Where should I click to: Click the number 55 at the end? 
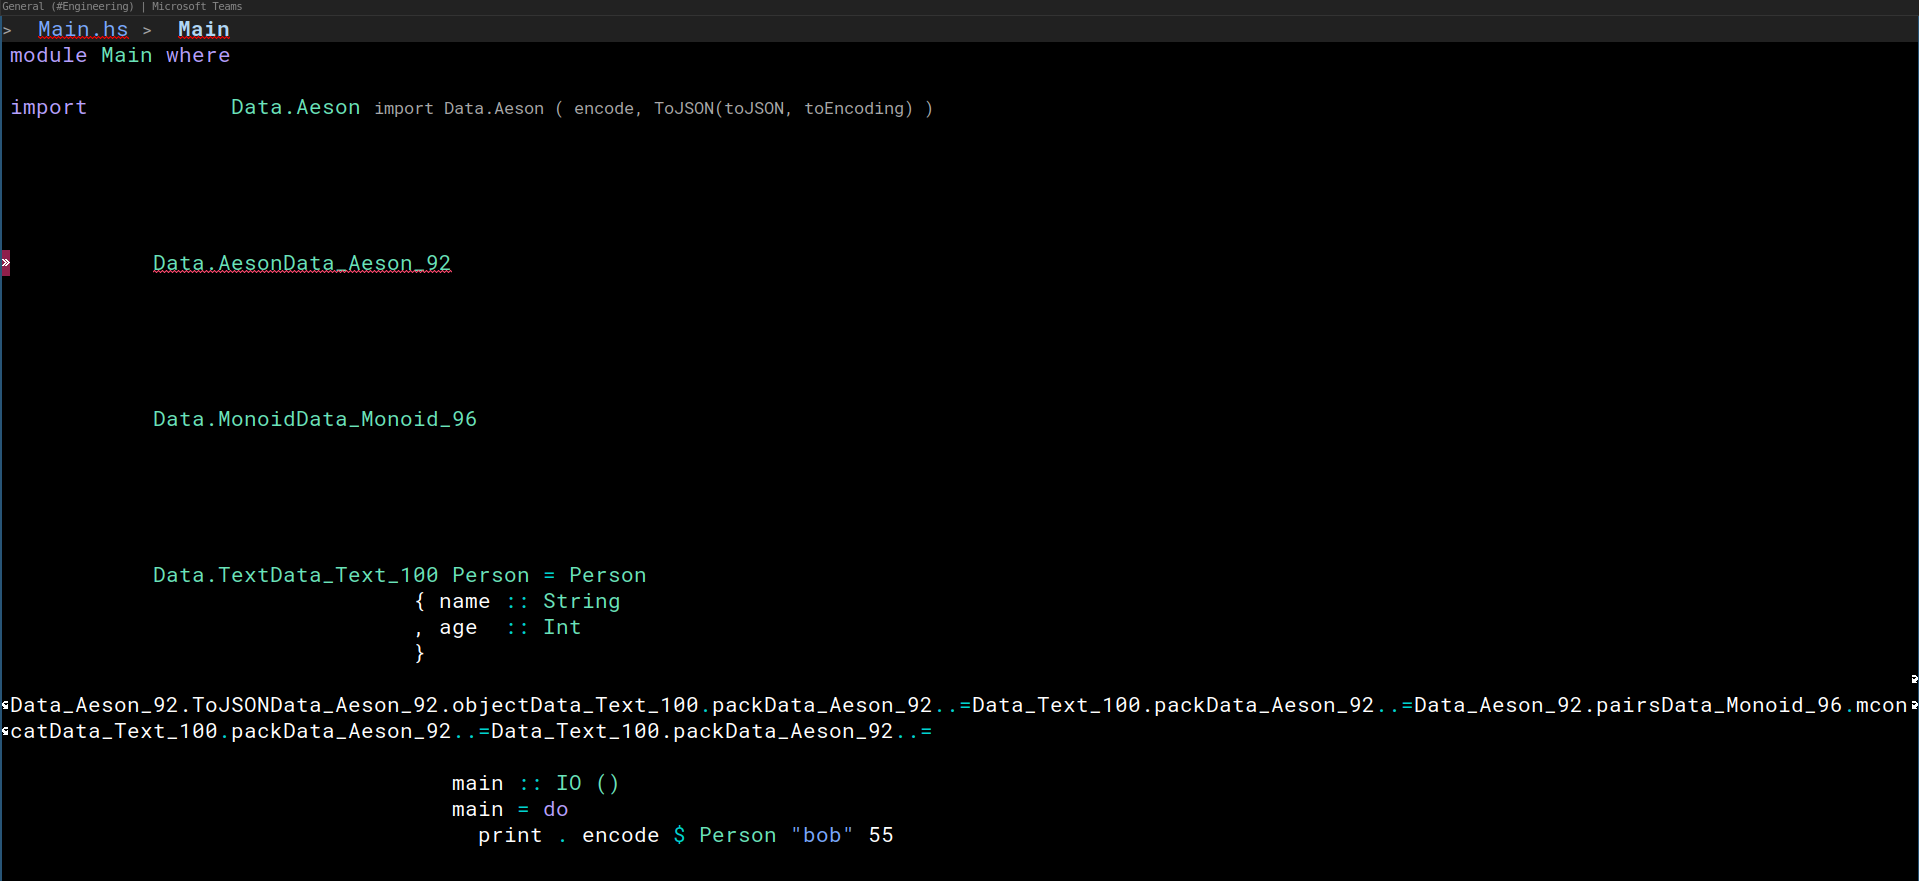881,836
